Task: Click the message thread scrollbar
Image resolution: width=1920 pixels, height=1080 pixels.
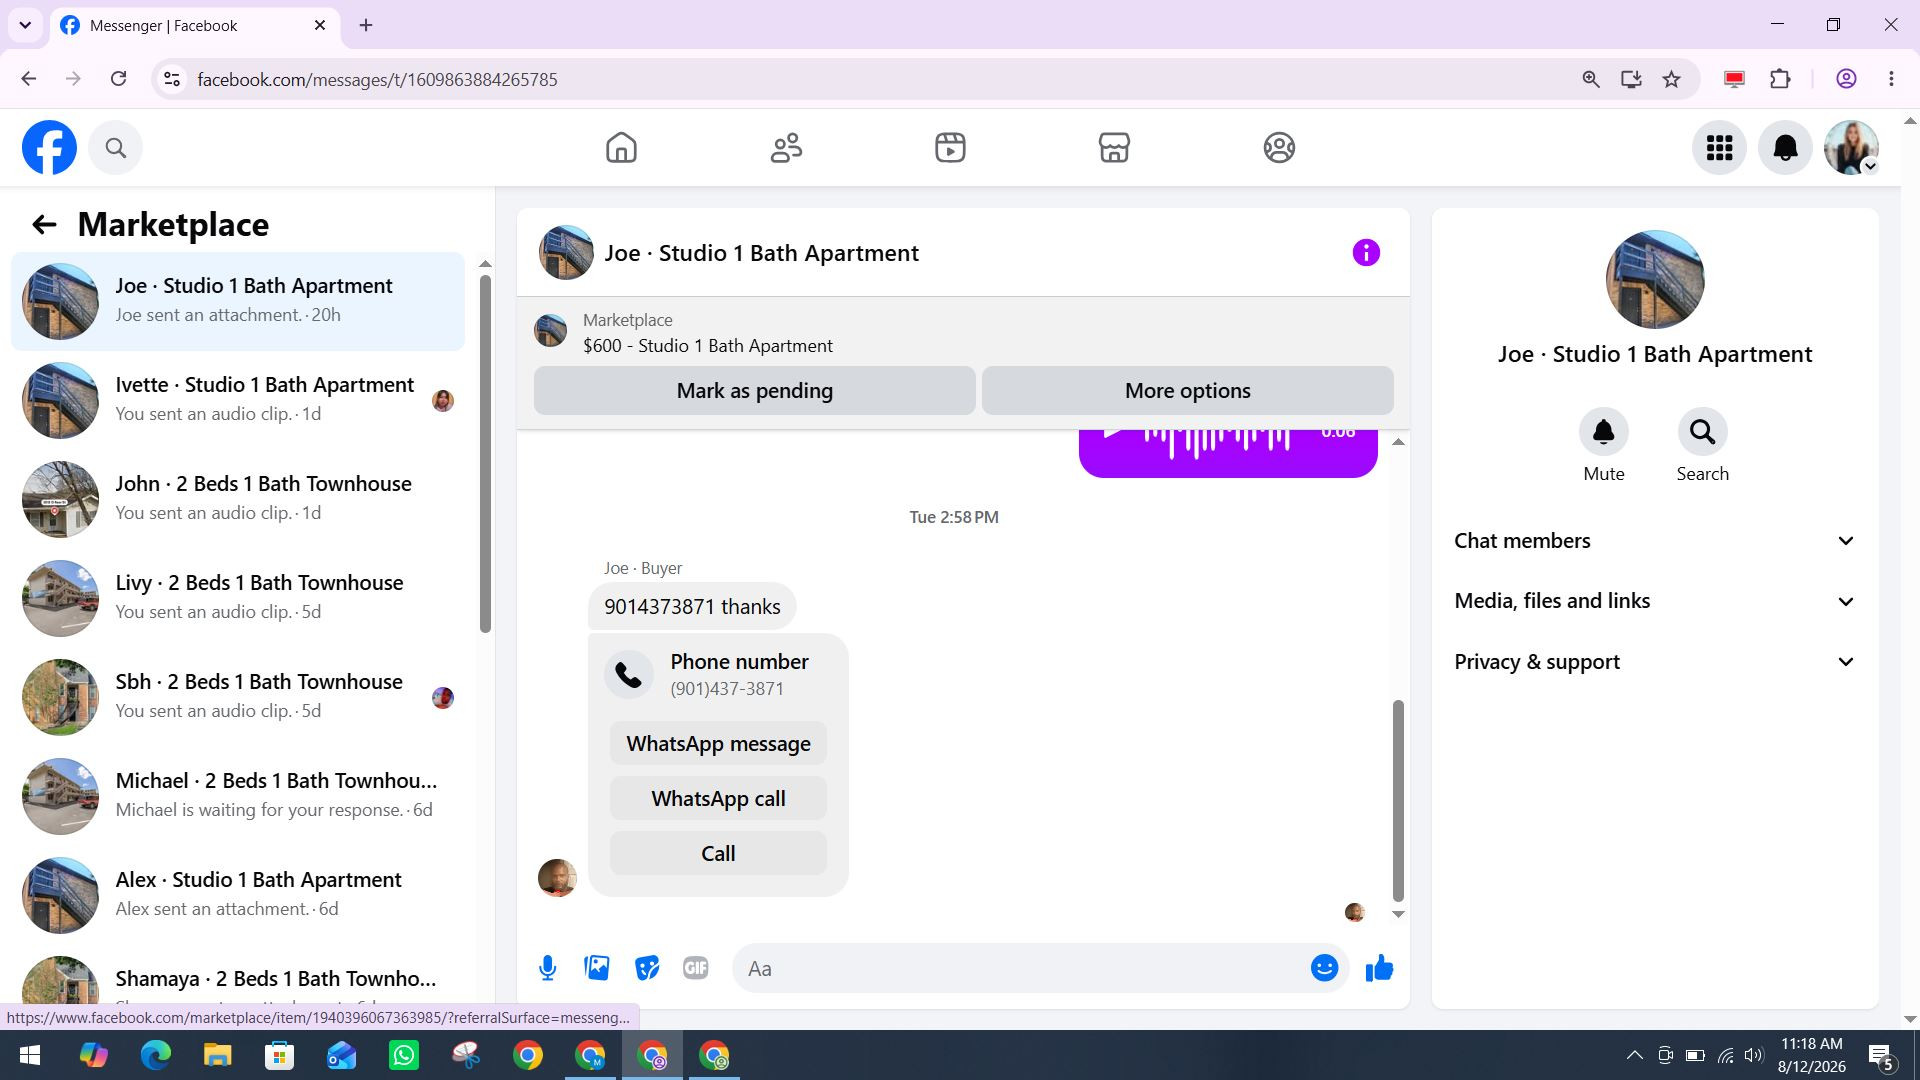Action: pos(1398,800)
